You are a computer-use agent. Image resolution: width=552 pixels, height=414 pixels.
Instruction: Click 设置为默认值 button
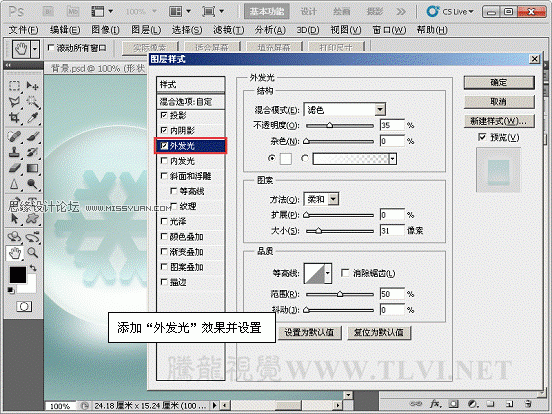click(309, 332)
